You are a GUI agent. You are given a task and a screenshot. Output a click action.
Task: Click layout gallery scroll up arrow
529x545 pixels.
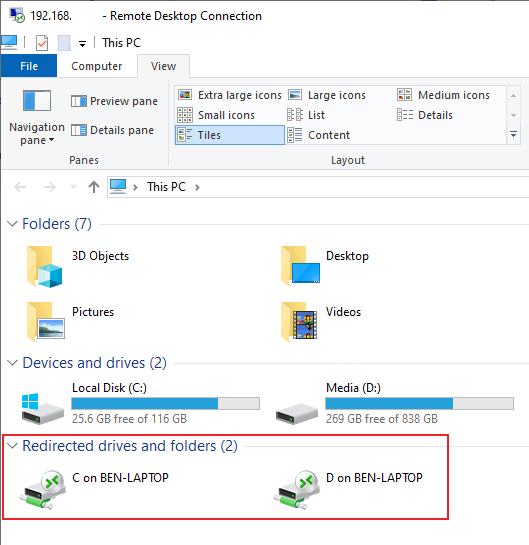pyautogui.click(x=513, y=95)
